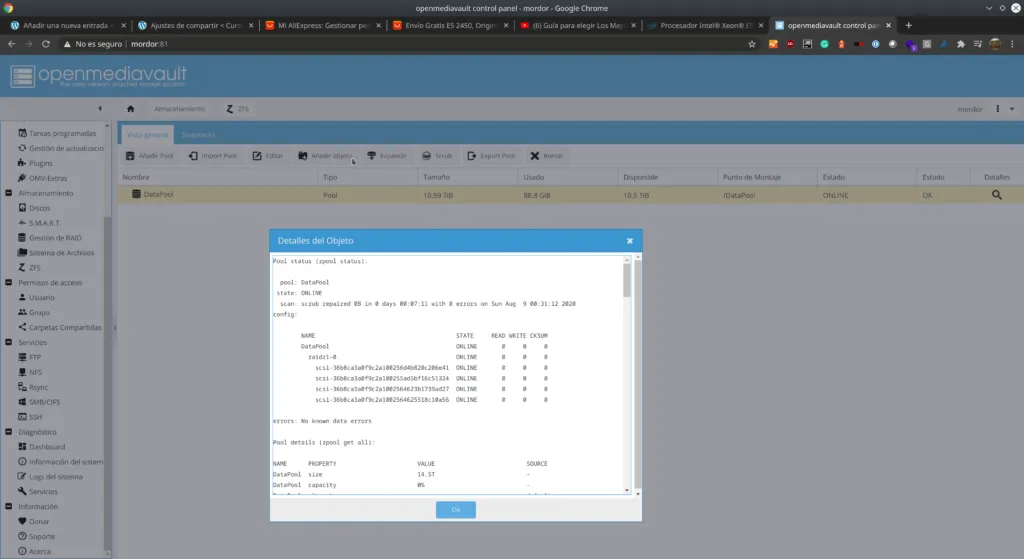The height and width of the screenshot is (559, 1024).
Task: Collapse the sidebar with arrow icon
Action: pos(100,108)
